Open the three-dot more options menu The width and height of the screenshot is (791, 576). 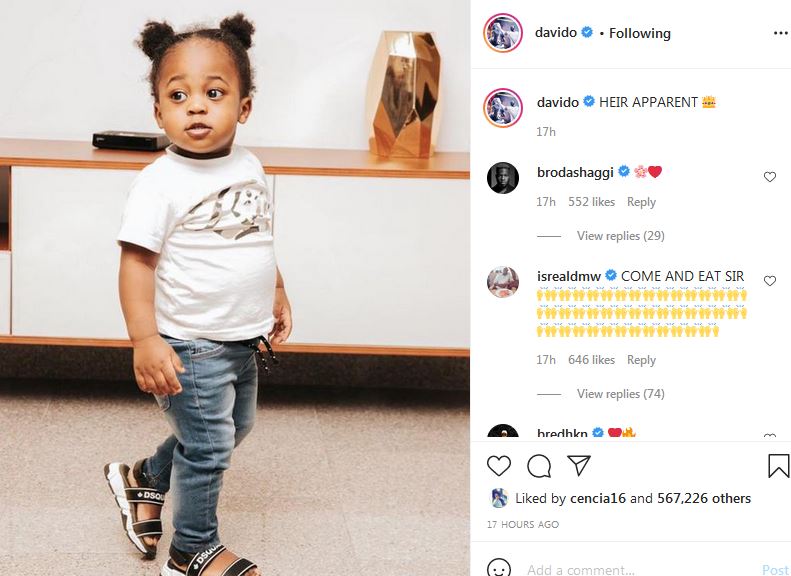780,33
